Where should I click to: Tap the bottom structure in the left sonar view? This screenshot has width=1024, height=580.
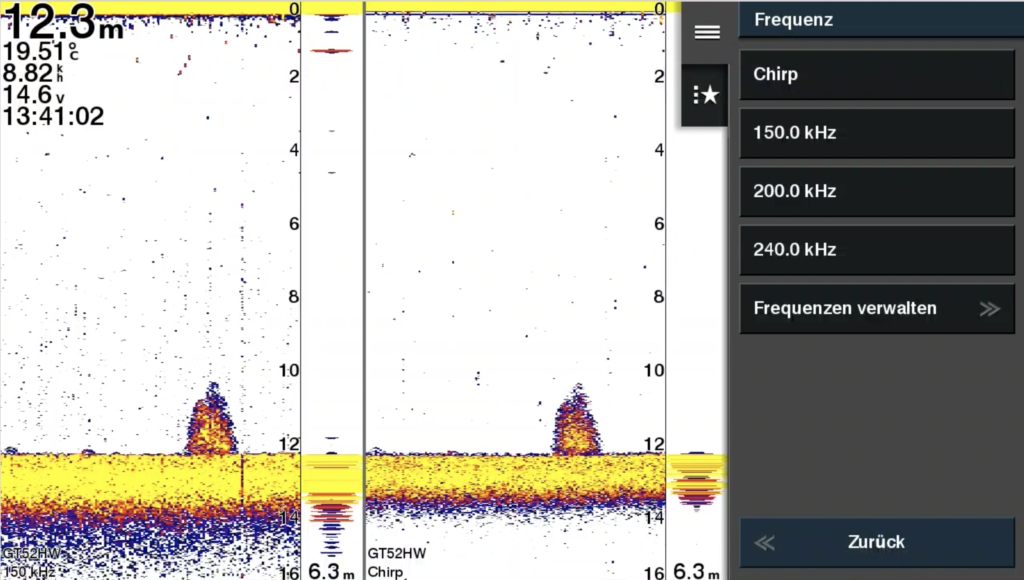[x=211, y=424]
